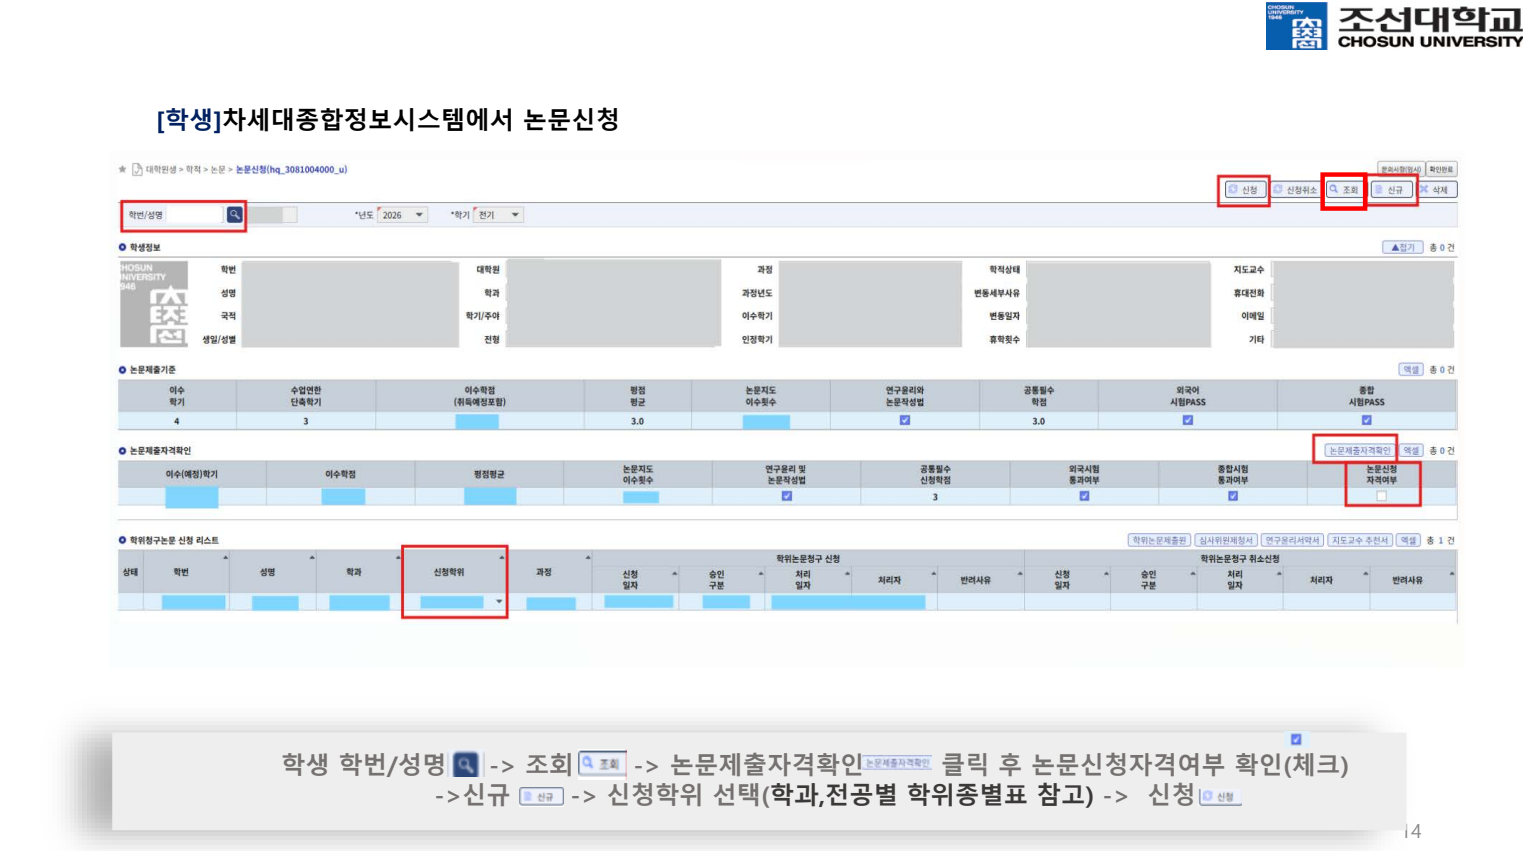Open the 신청학위 dropdown in the list row
Screen dimensions: 1530x851
499,602
